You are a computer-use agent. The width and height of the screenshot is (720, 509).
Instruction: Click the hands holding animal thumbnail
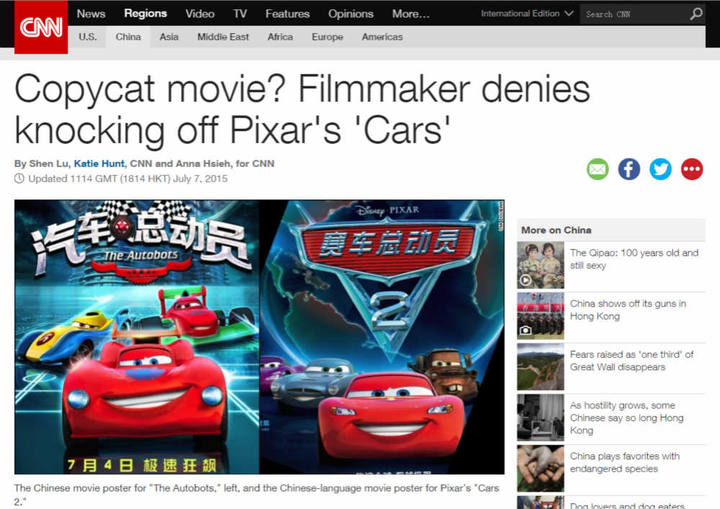pyautogui.click(x=540, y=468)
